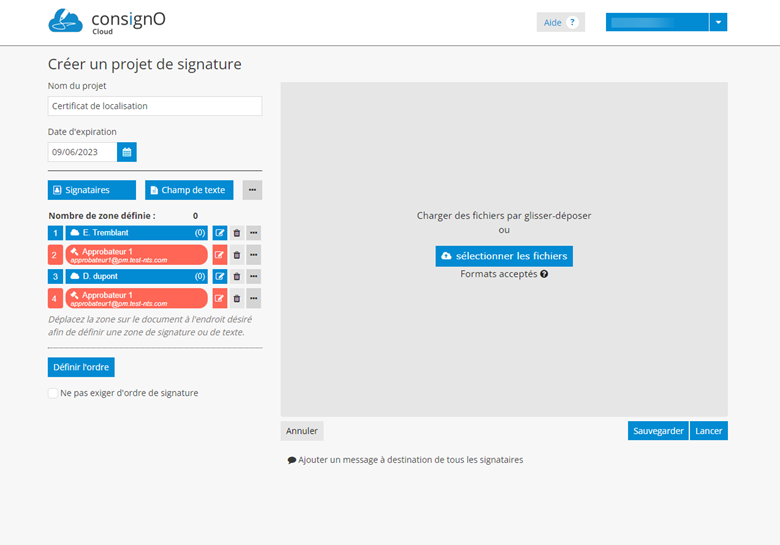Open the expiration date calendar picker
Viewport: 780px width, 545px height.
[x=127, y=152]
